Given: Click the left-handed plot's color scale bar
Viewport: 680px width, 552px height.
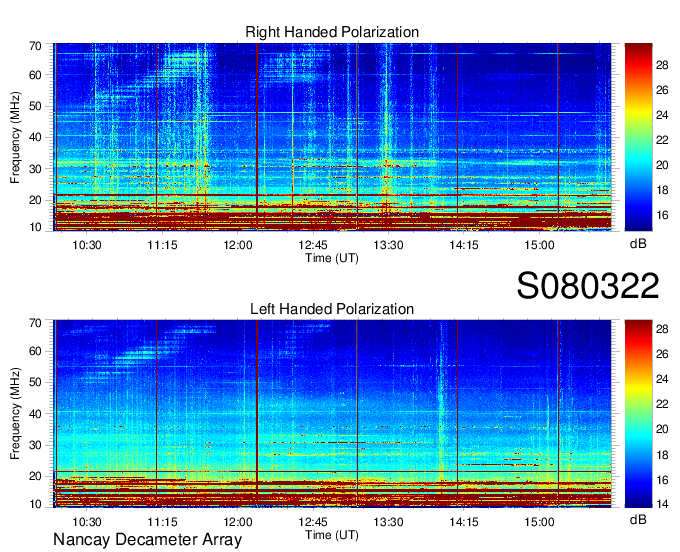Looking at the screenshot, I should pos(638,414).
